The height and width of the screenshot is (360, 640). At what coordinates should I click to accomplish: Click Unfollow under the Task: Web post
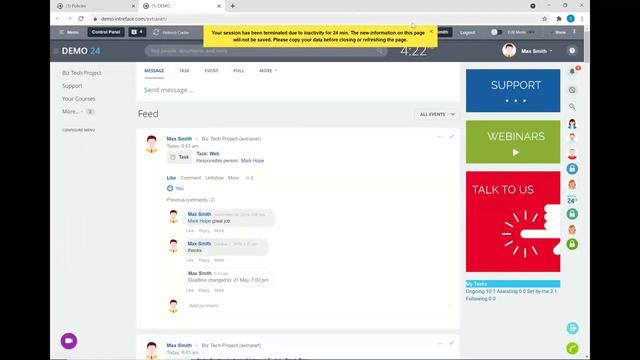pos(214,178)
